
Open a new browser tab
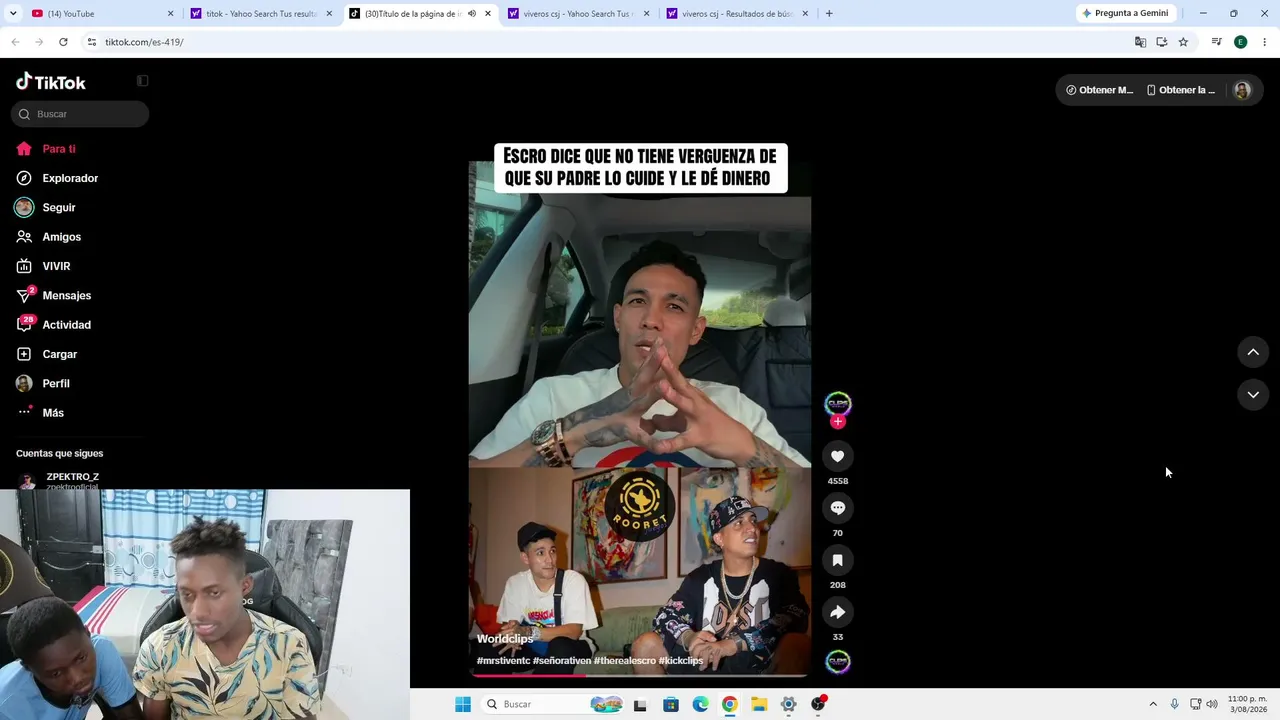click(829, 14)
